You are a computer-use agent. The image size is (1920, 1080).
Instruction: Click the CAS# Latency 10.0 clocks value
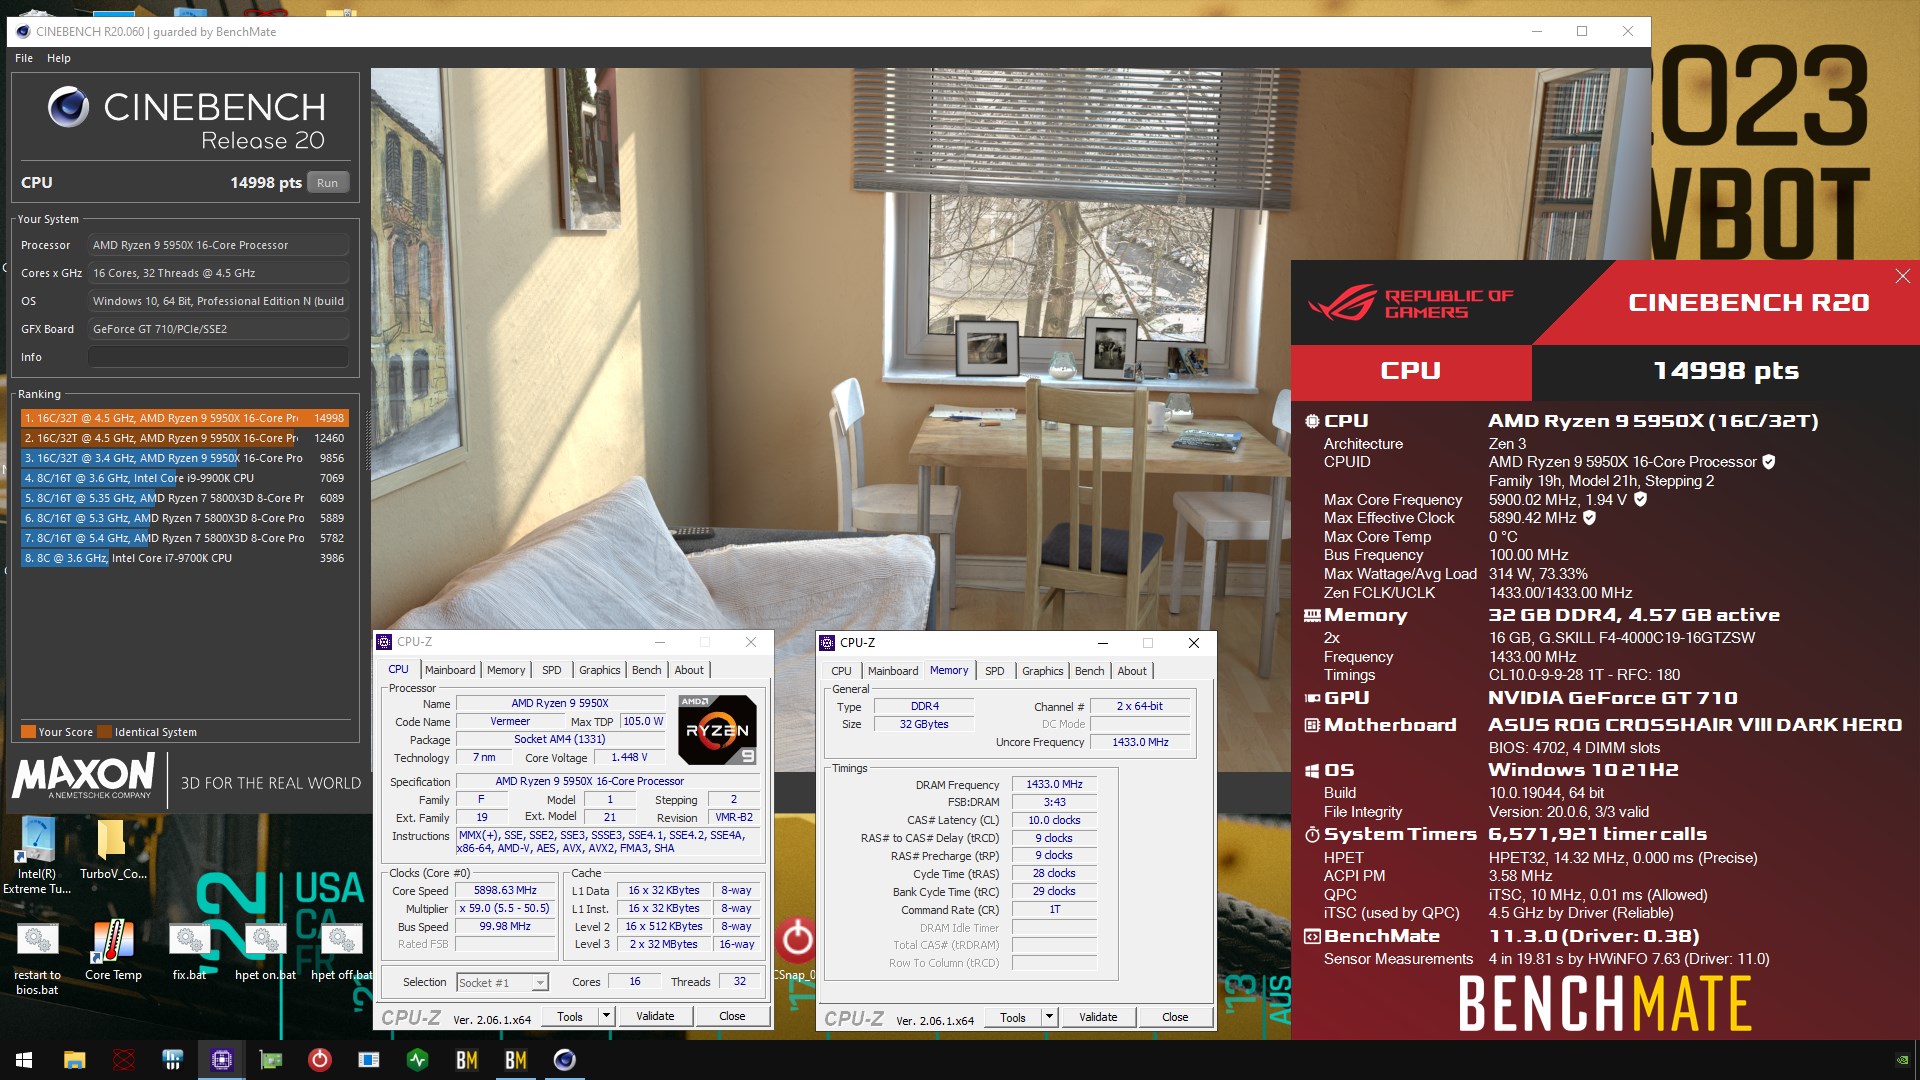tap(1054, 820)
